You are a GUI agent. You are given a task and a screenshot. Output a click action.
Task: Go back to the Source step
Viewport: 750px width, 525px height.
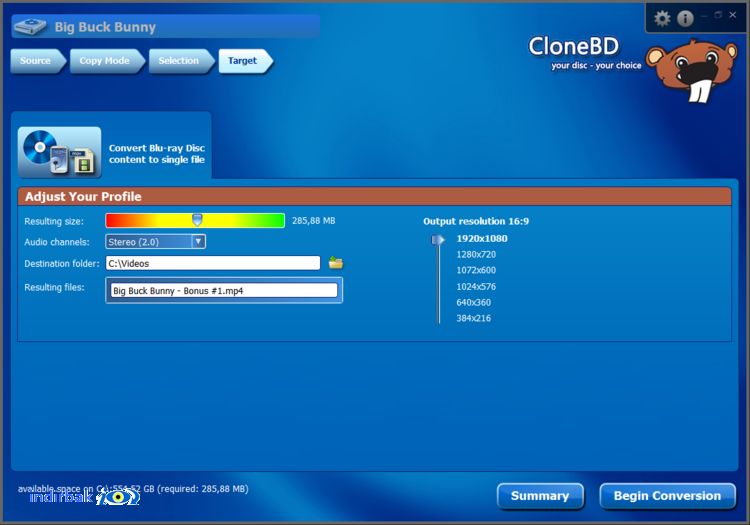[37, 61]
